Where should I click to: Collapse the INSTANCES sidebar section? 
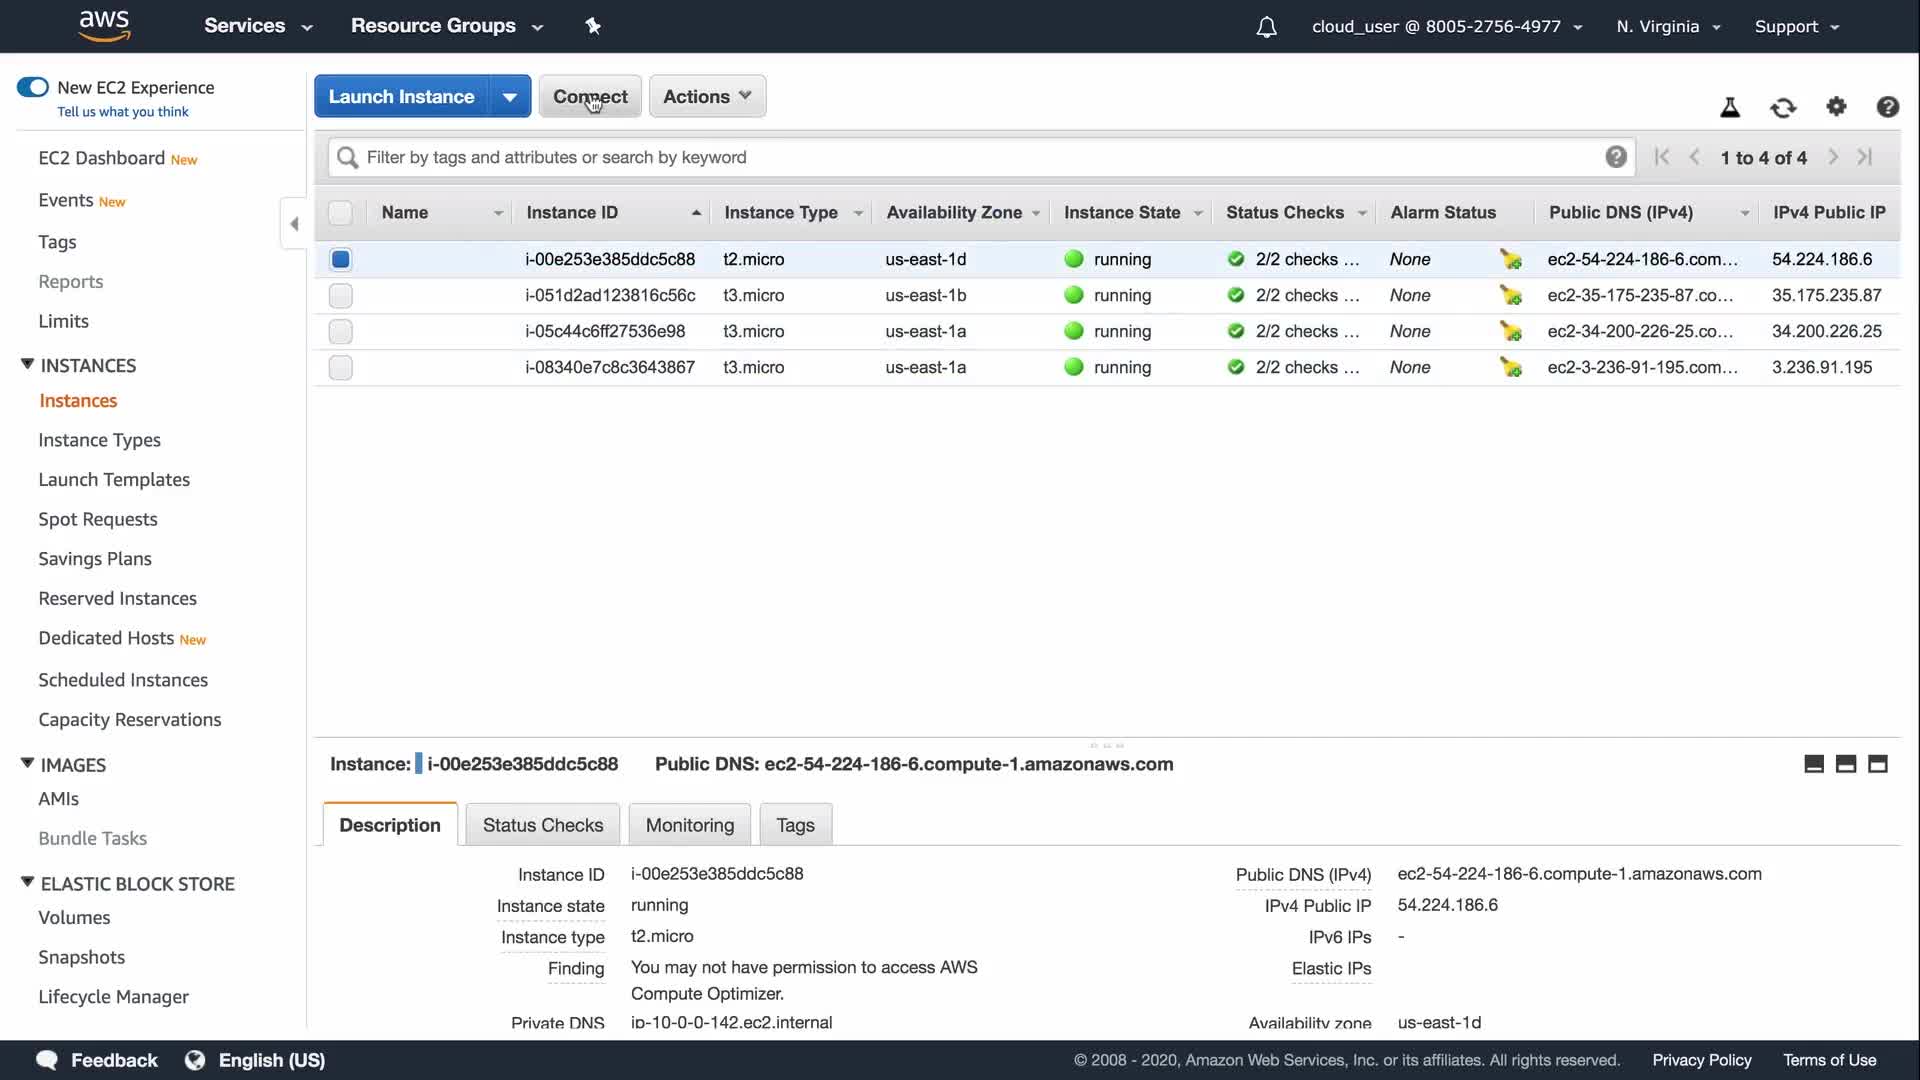point(28,365)
